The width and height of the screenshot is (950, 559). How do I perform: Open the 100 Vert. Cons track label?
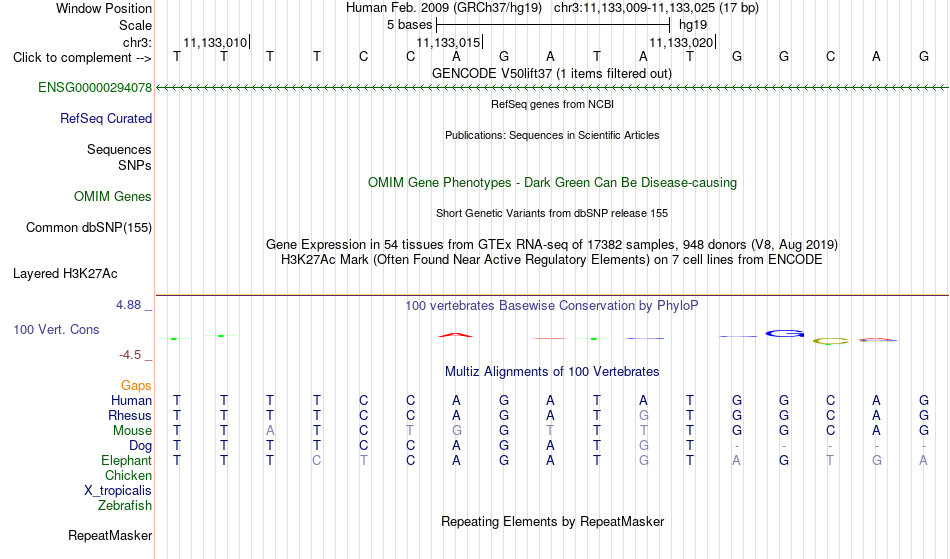tap(56, 329)
